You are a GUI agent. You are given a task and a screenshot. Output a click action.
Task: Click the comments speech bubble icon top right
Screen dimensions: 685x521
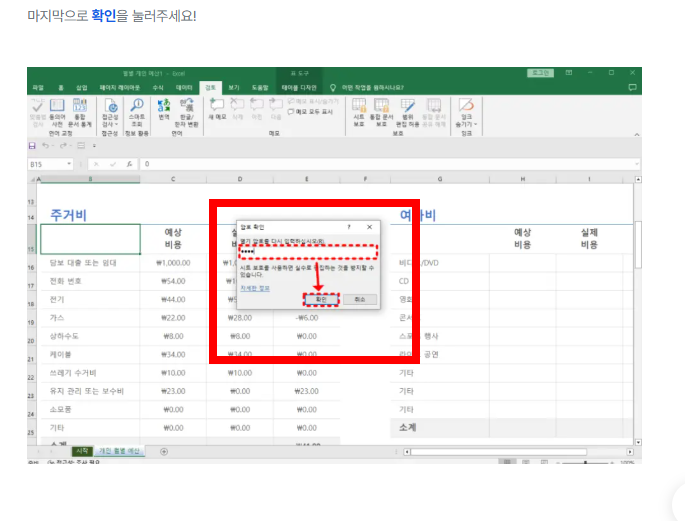tap(632, 88)
